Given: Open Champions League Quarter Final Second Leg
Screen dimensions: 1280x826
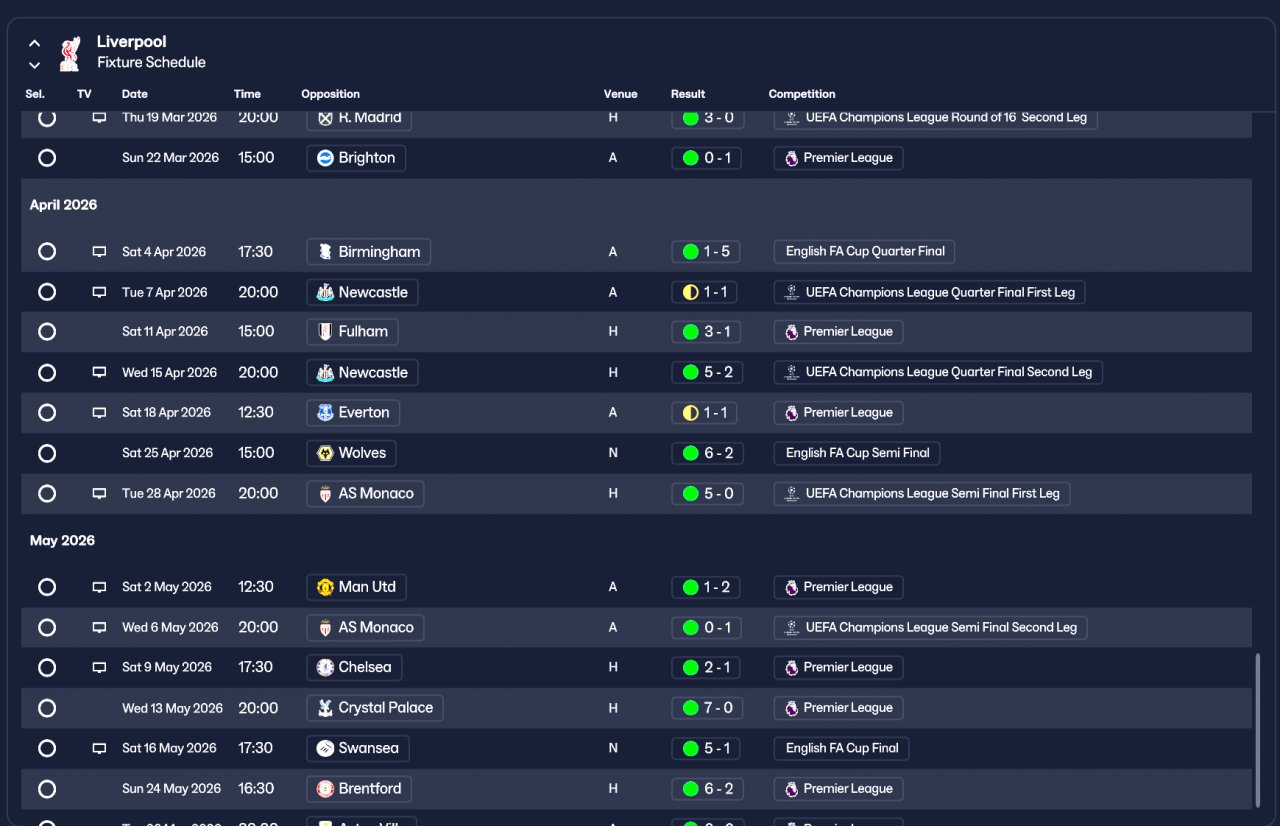Looking at the screenshot, I should [x=938, y=372].
